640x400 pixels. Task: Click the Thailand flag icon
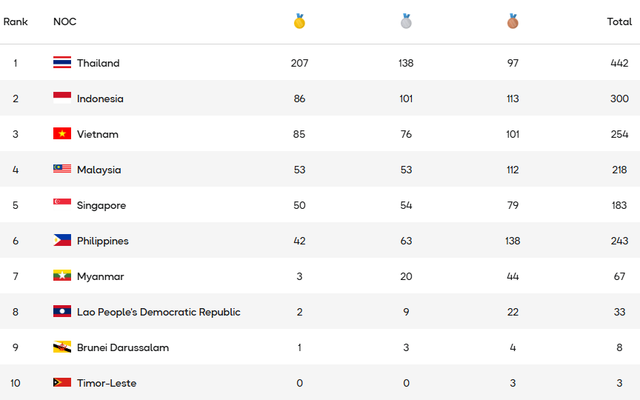(x=62, y=63)
